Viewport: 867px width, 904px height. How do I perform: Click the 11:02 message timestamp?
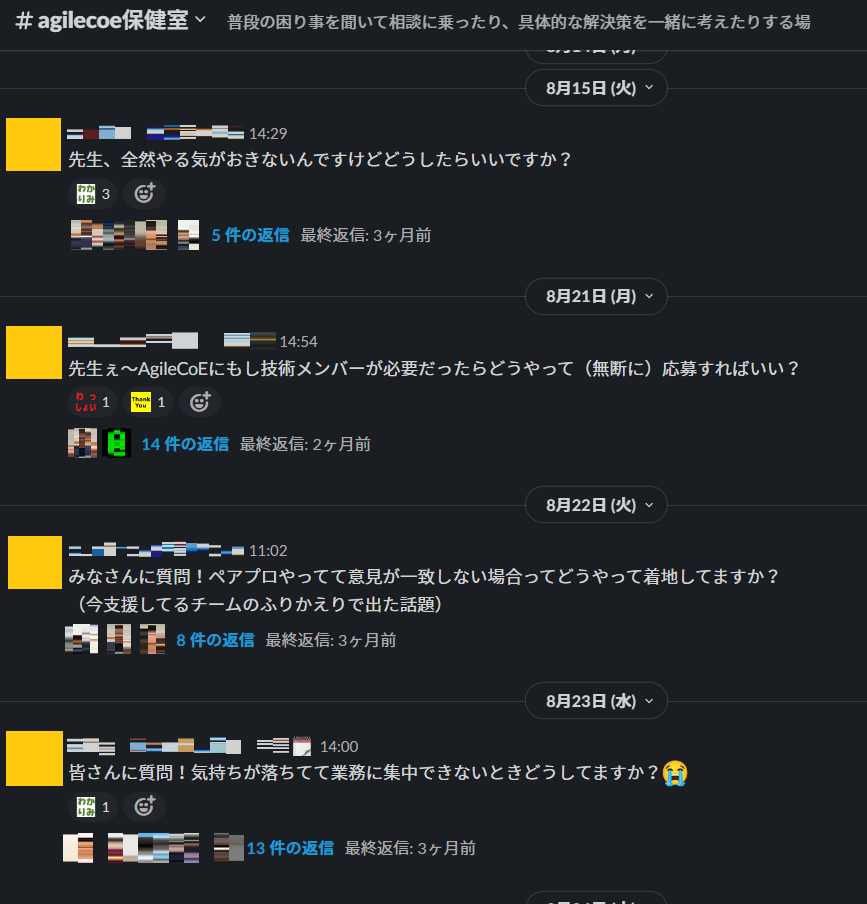pyautogui.click(x=268, y=551)
